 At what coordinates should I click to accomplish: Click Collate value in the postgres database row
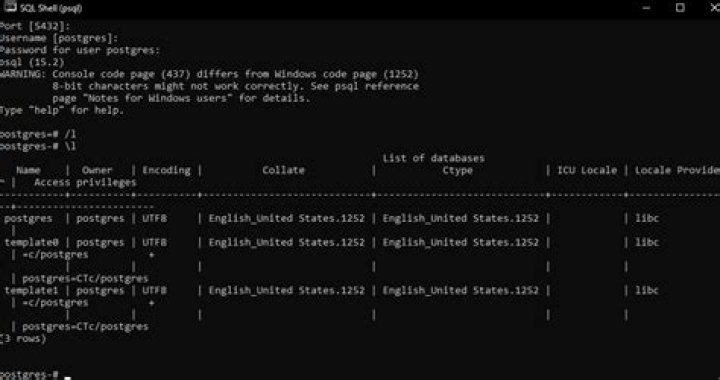pyautogui.click(x=287, y=218)
